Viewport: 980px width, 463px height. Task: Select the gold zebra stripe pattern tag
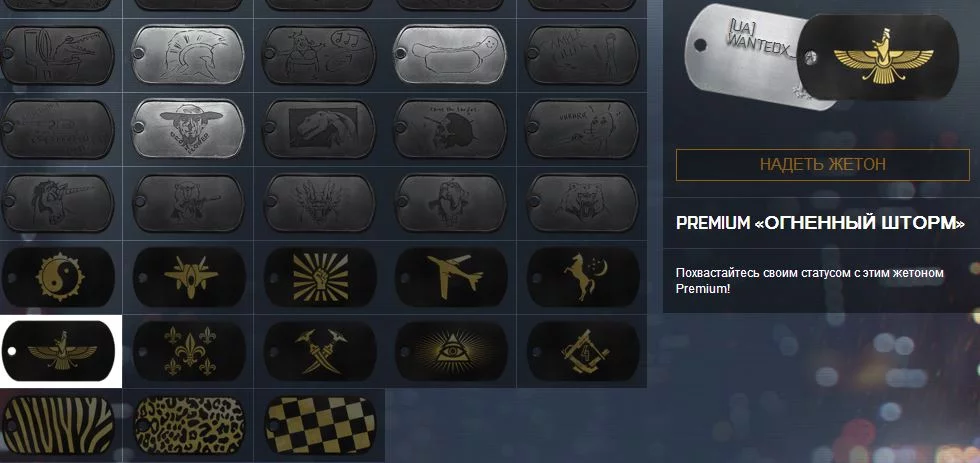coord(58,426)
